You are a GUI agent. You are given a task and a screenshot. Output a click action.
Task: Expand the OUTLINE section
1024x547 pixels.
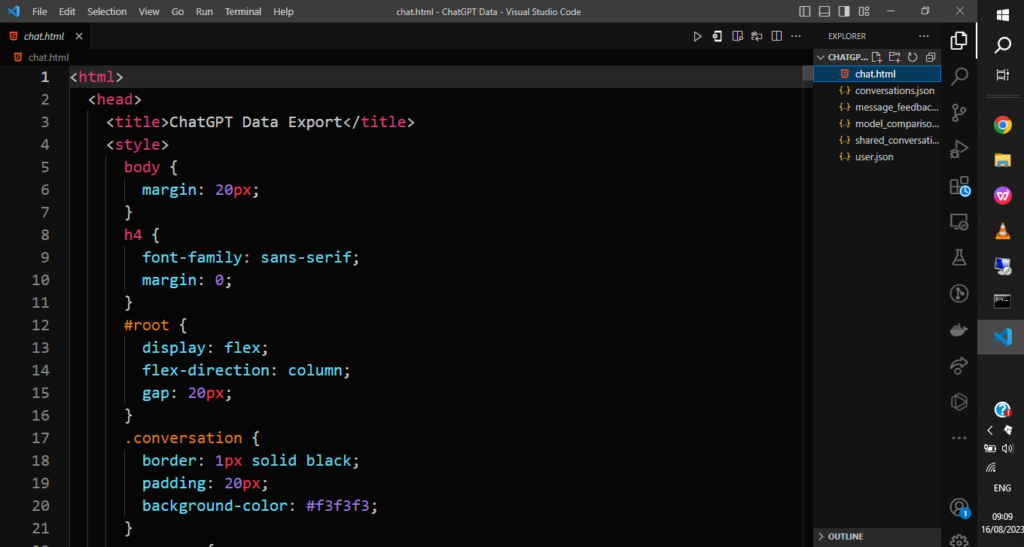click(x=877, y=537)
